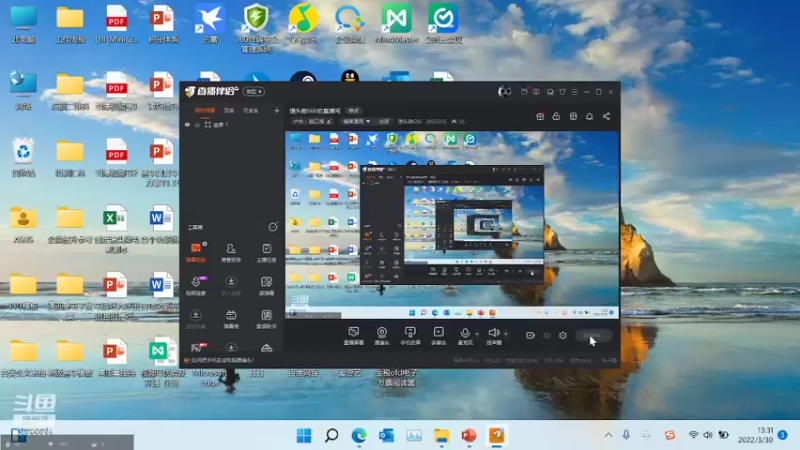Toggle the speaker in bottom toolbar
This screenshot has width=800, height=450.
(x=493, y=336)
